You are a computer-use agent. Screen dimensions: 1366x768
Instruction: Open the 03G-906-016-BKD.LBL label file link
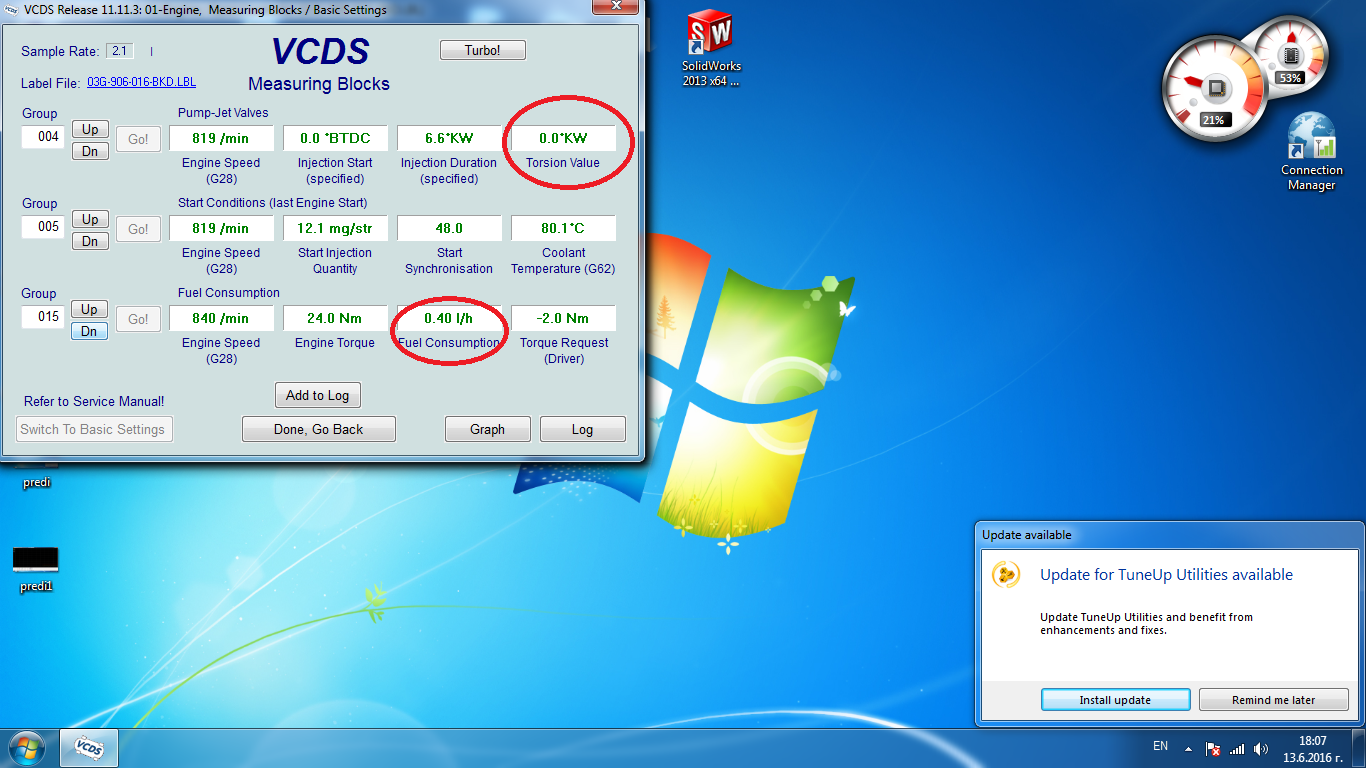pyautogui.click(x=141, y=83)
